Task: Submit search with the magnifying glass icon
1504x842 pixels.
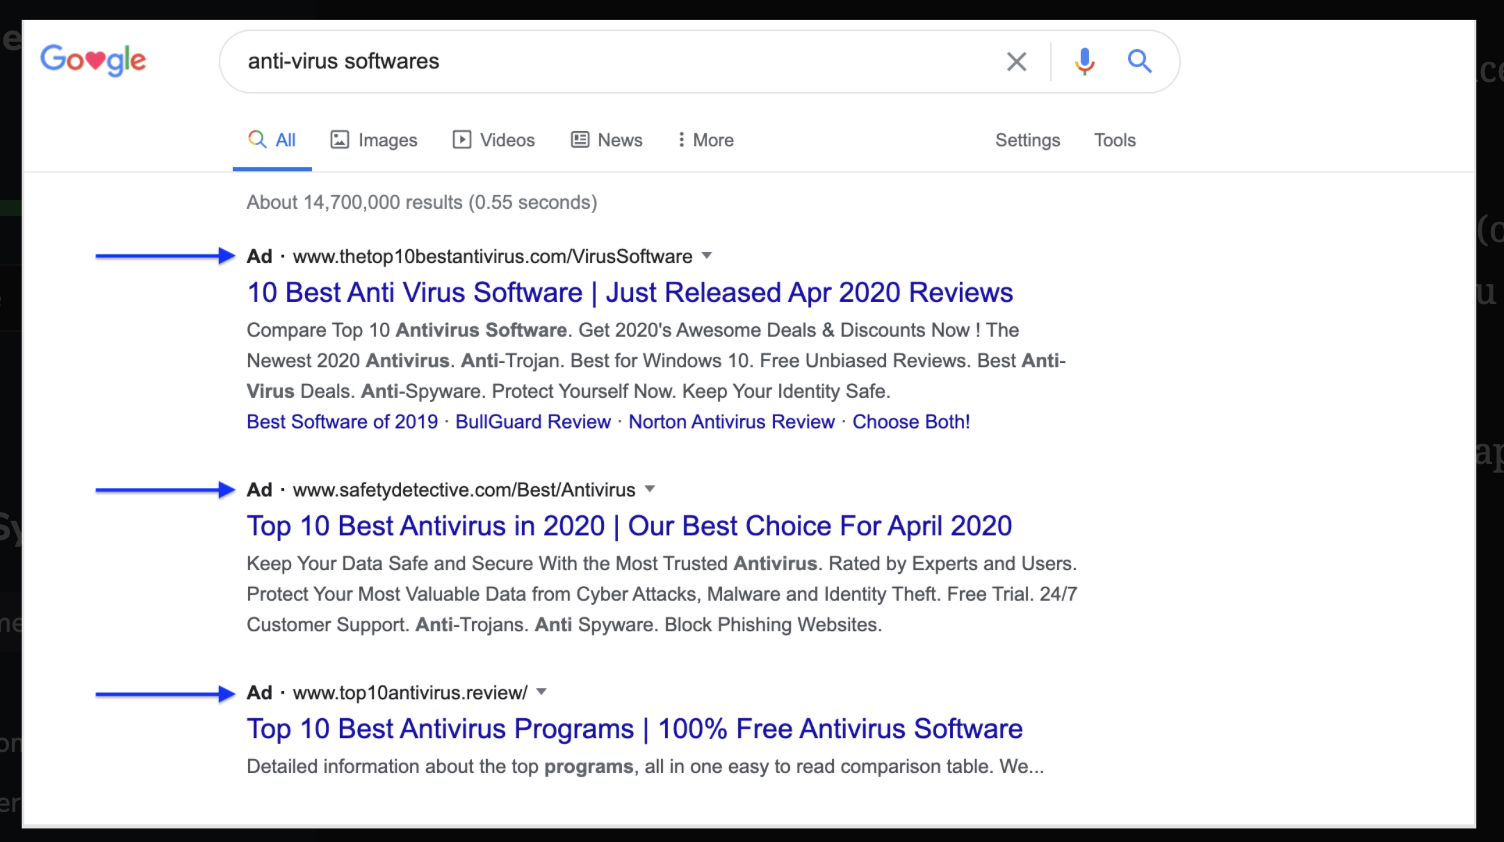Action: click(x=1139, y=61)
